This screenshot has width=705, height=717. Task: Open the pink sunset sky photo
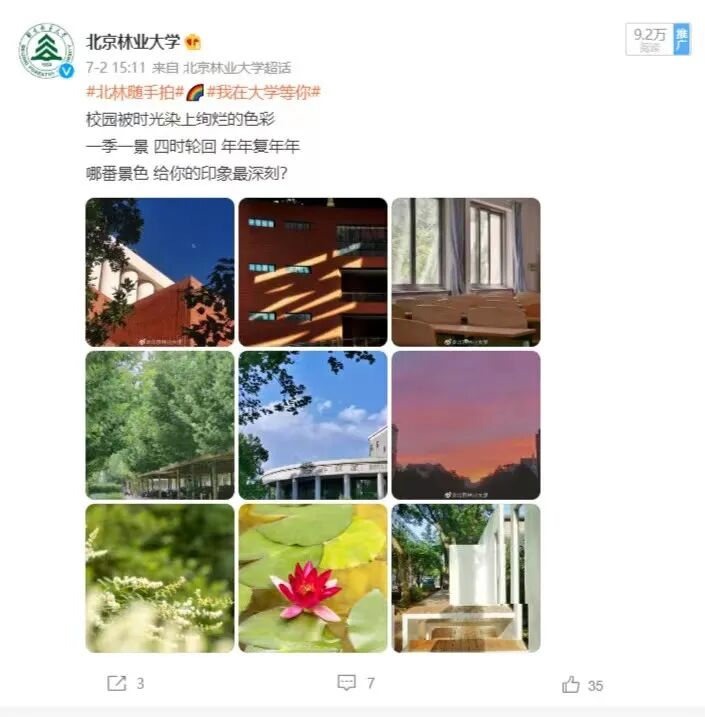pos(466,425)
